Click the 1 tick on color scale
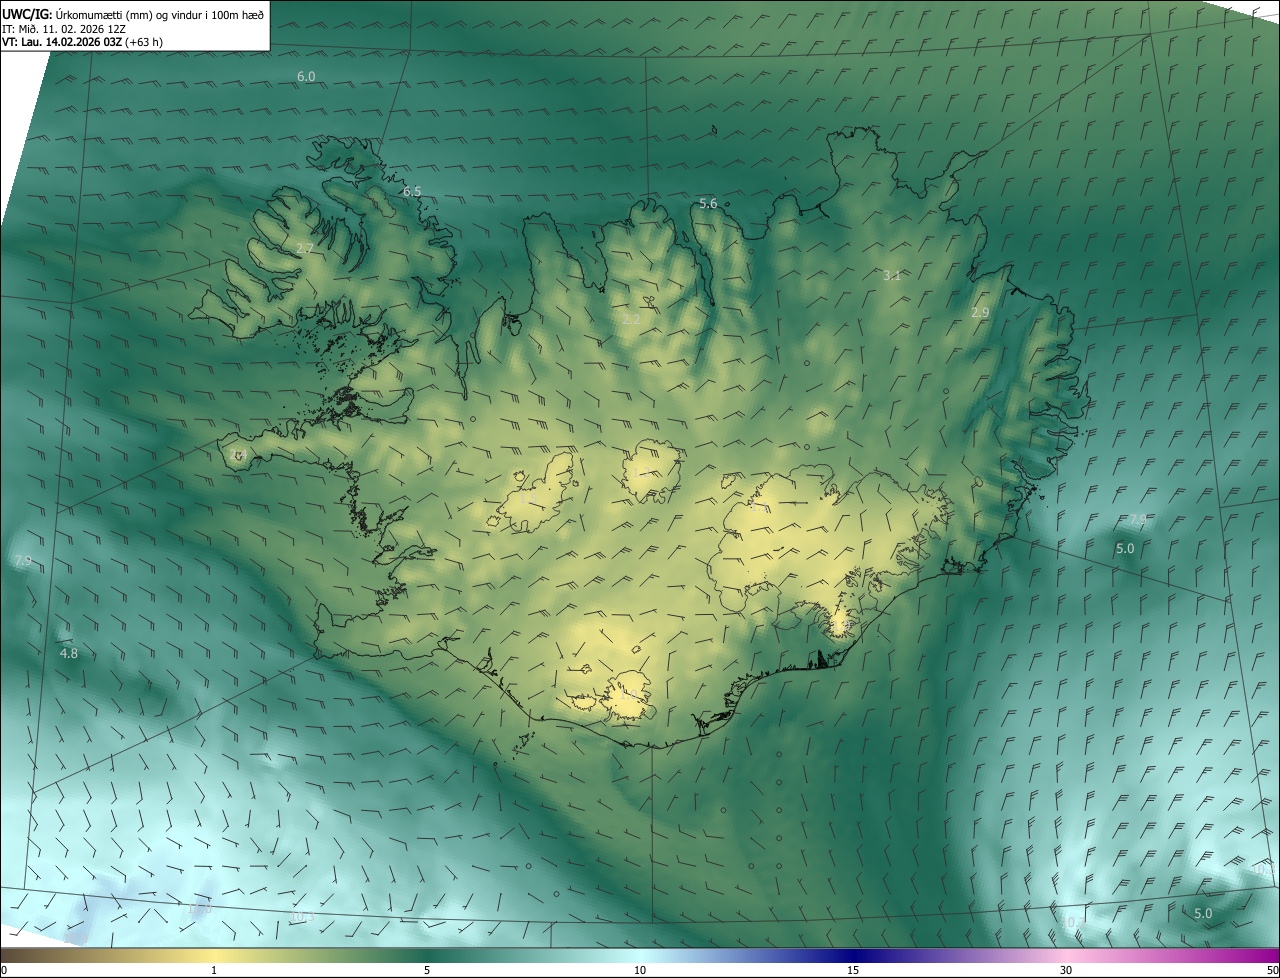This screenshot has width=1280, height=978. [214, 970]
